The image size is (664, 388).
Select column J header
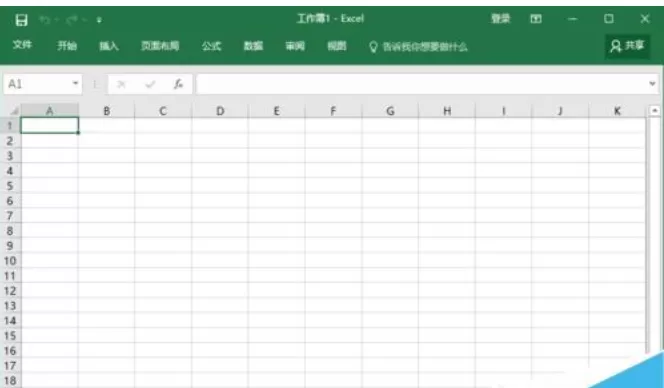560,111
